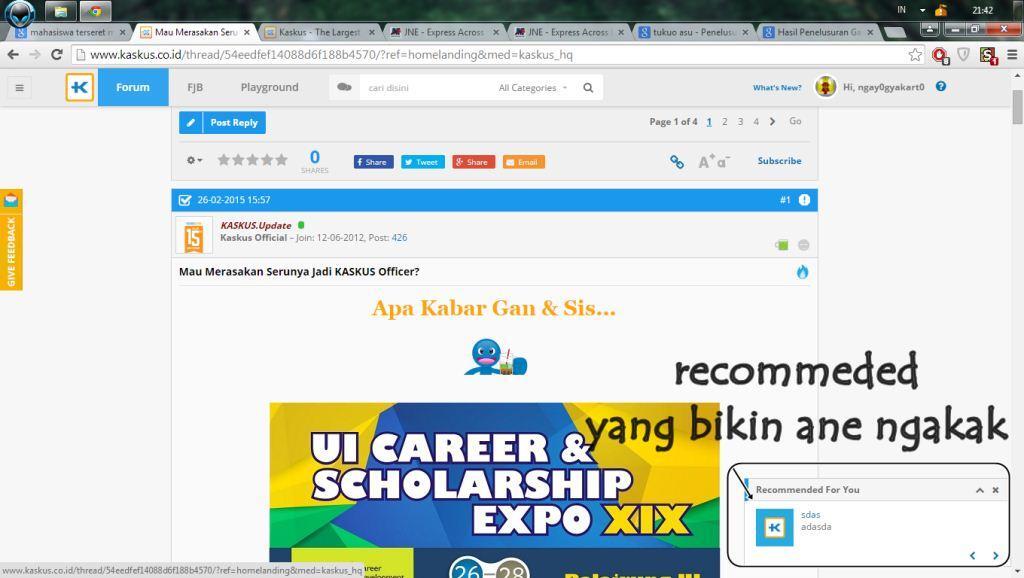Click the shield extension icon

(963, 55)
